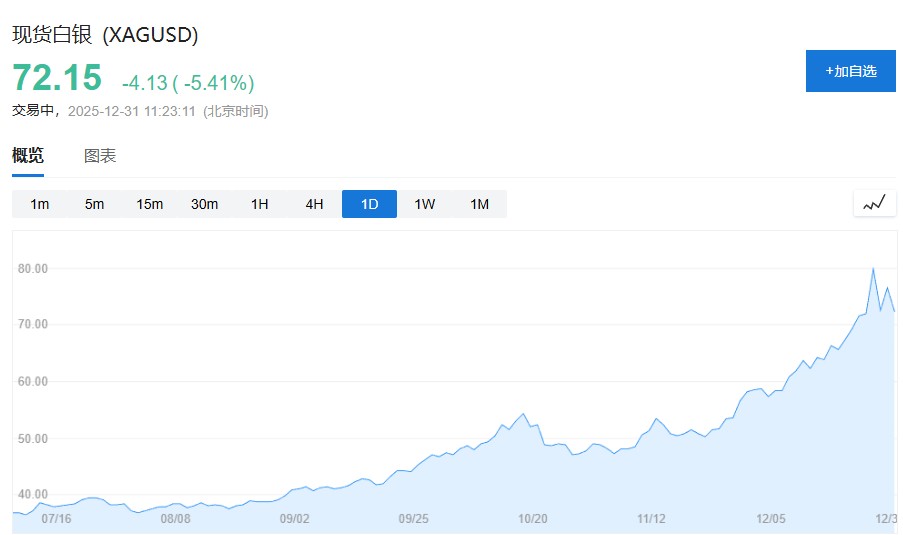
Task: Click the 现货白银 (XAGUSD) title
Action: 105,34
